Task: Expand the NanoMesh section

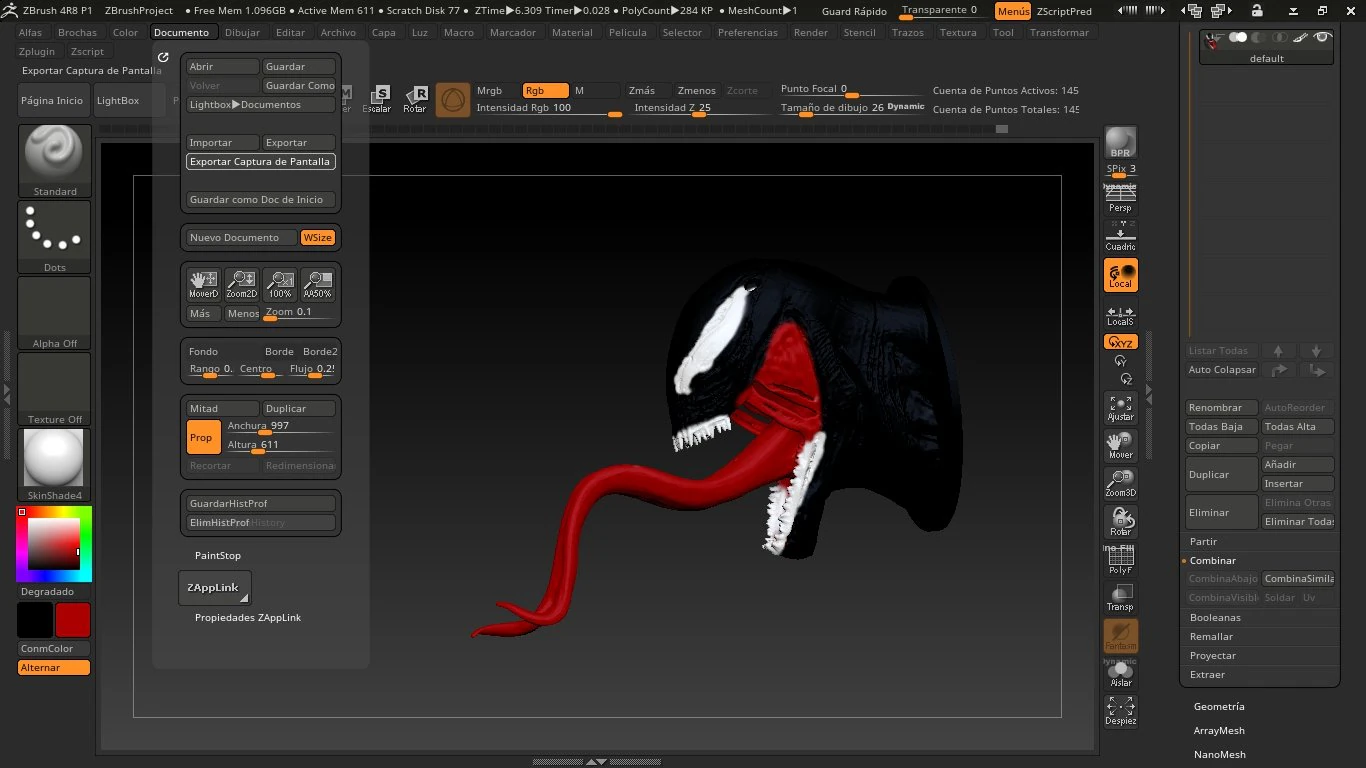Action: (x=1220, y=754)
